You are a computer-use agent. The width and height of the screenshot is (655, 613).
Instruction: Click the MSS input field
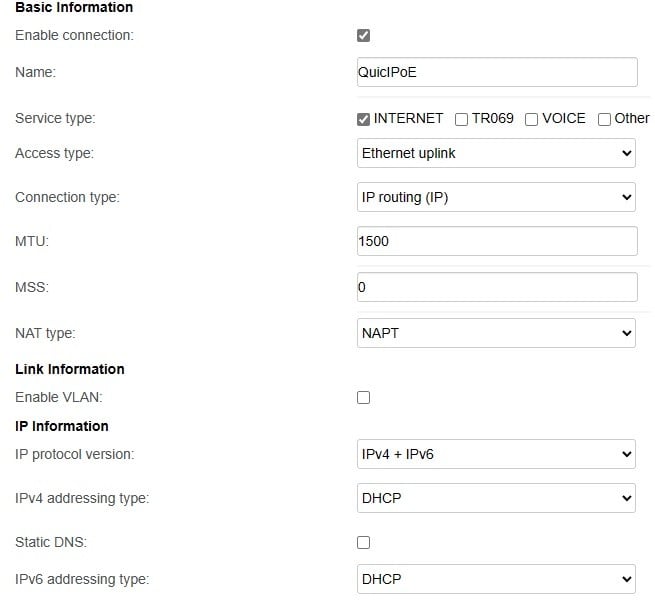(x=497, y=287)
